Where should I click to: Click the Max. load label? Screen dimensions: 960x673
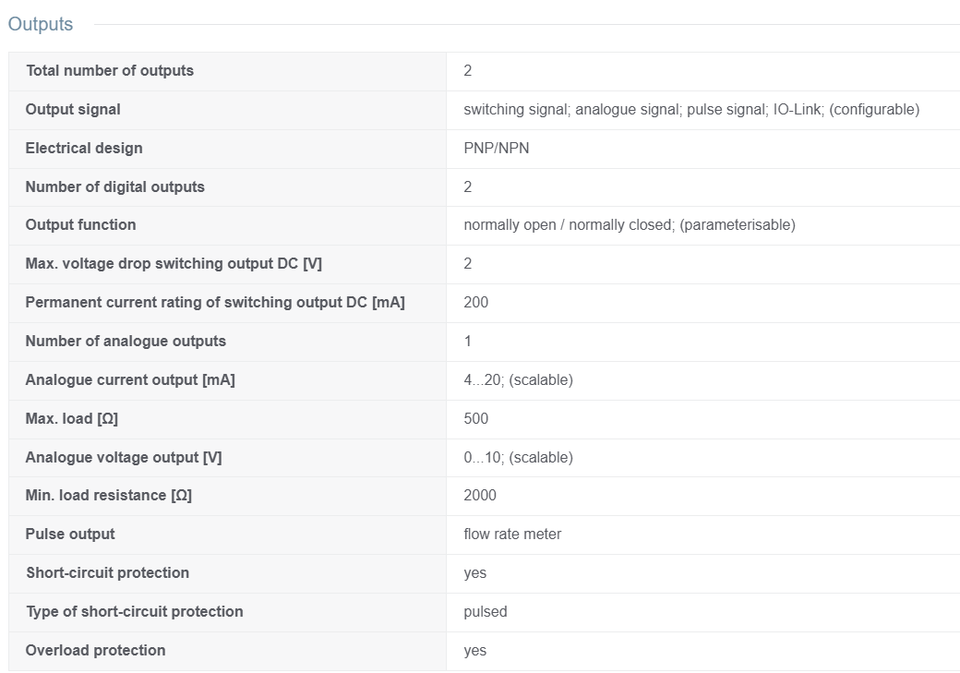click(72, 418)
